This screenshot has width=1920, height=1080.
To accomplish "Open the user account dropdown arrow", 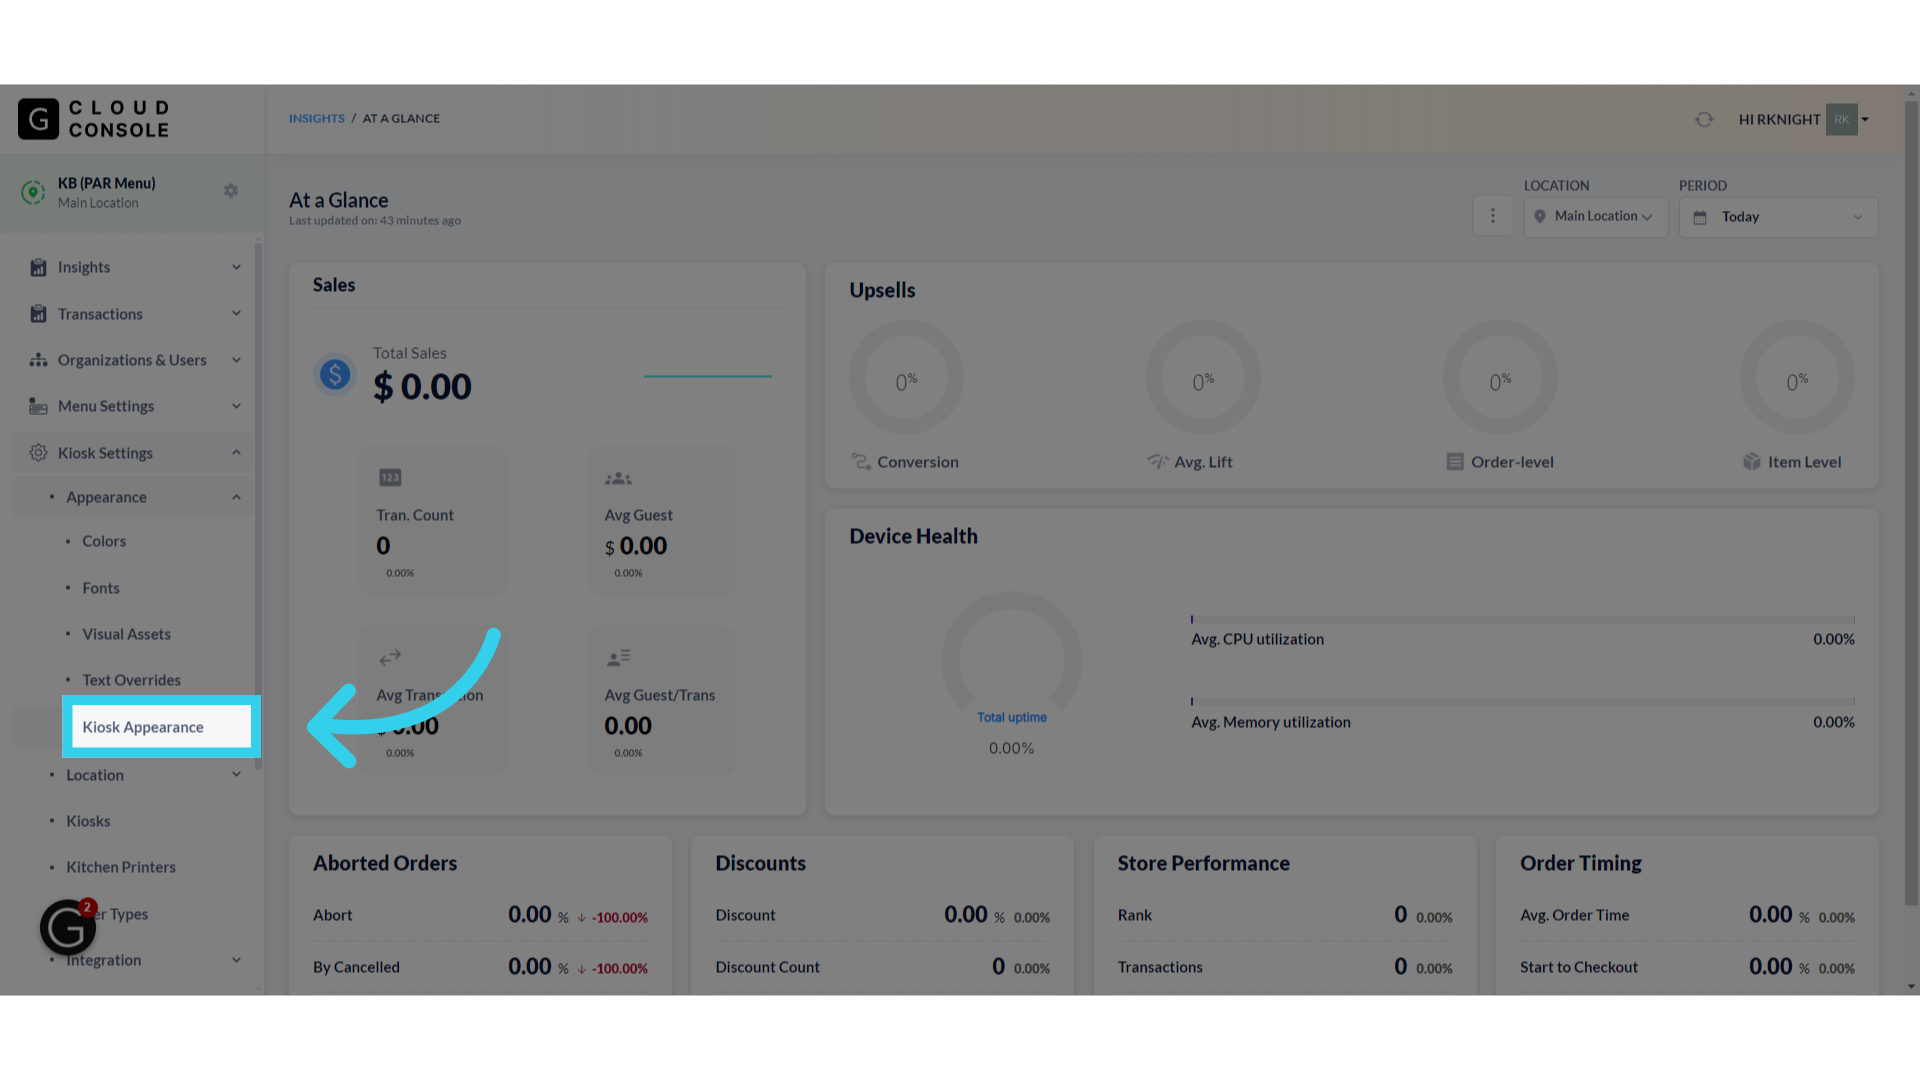I will point(1865,119).
